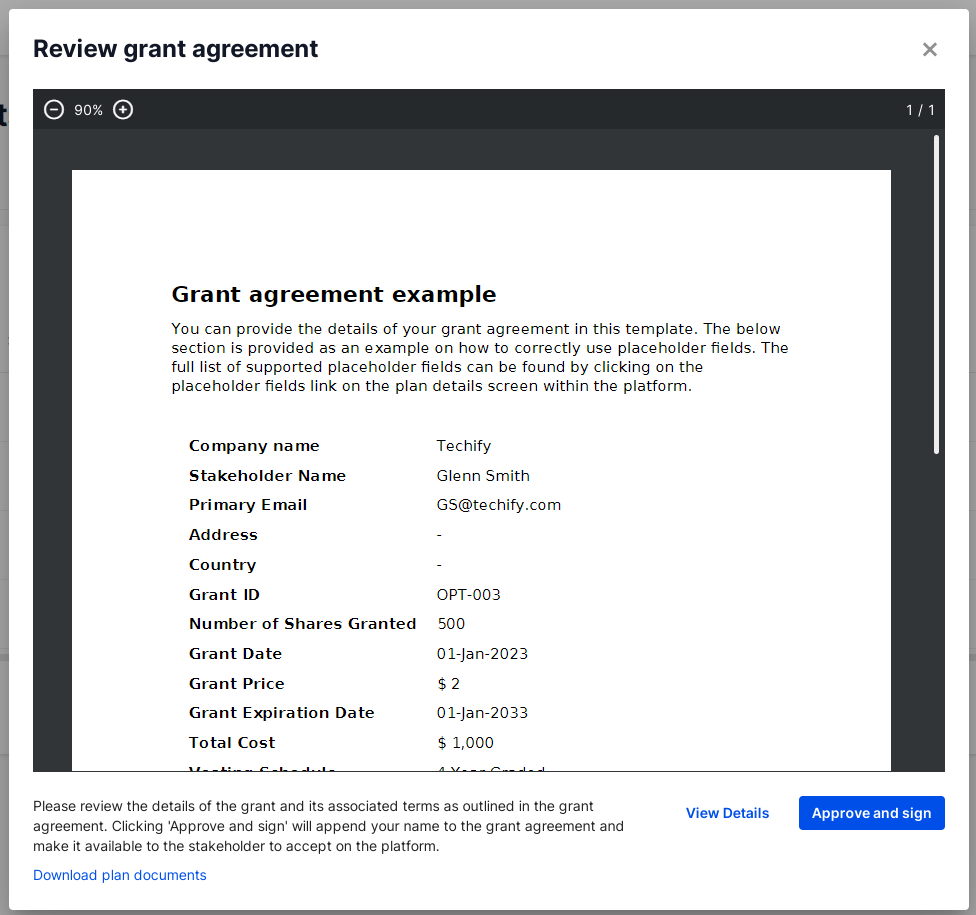Click the Approve and sign button

tap(871, 813)
